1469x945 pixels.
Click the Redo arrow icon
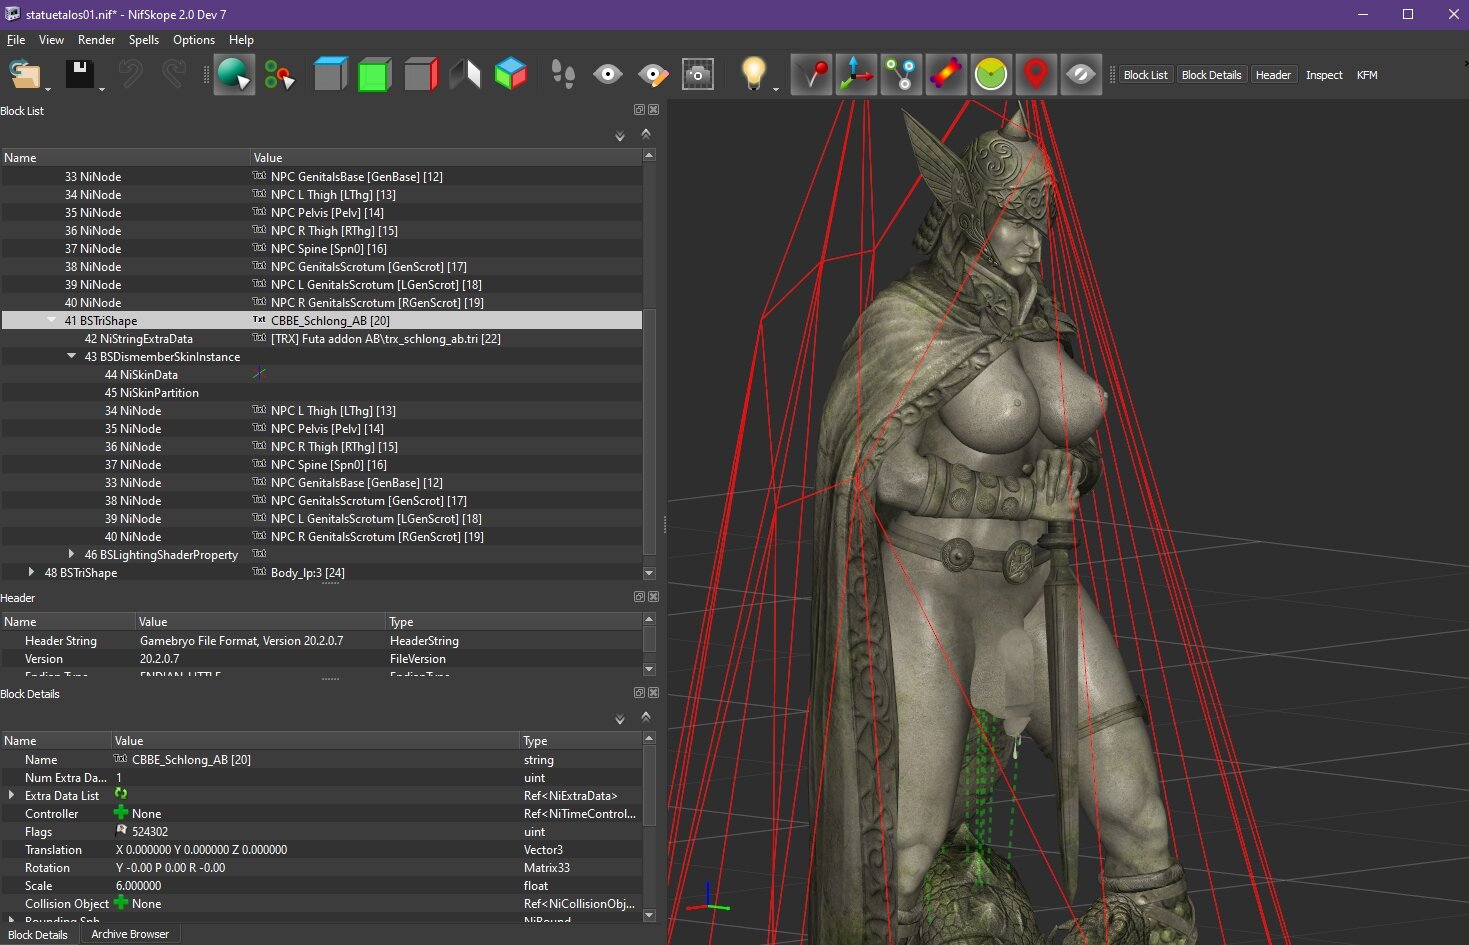coord(174,75)
